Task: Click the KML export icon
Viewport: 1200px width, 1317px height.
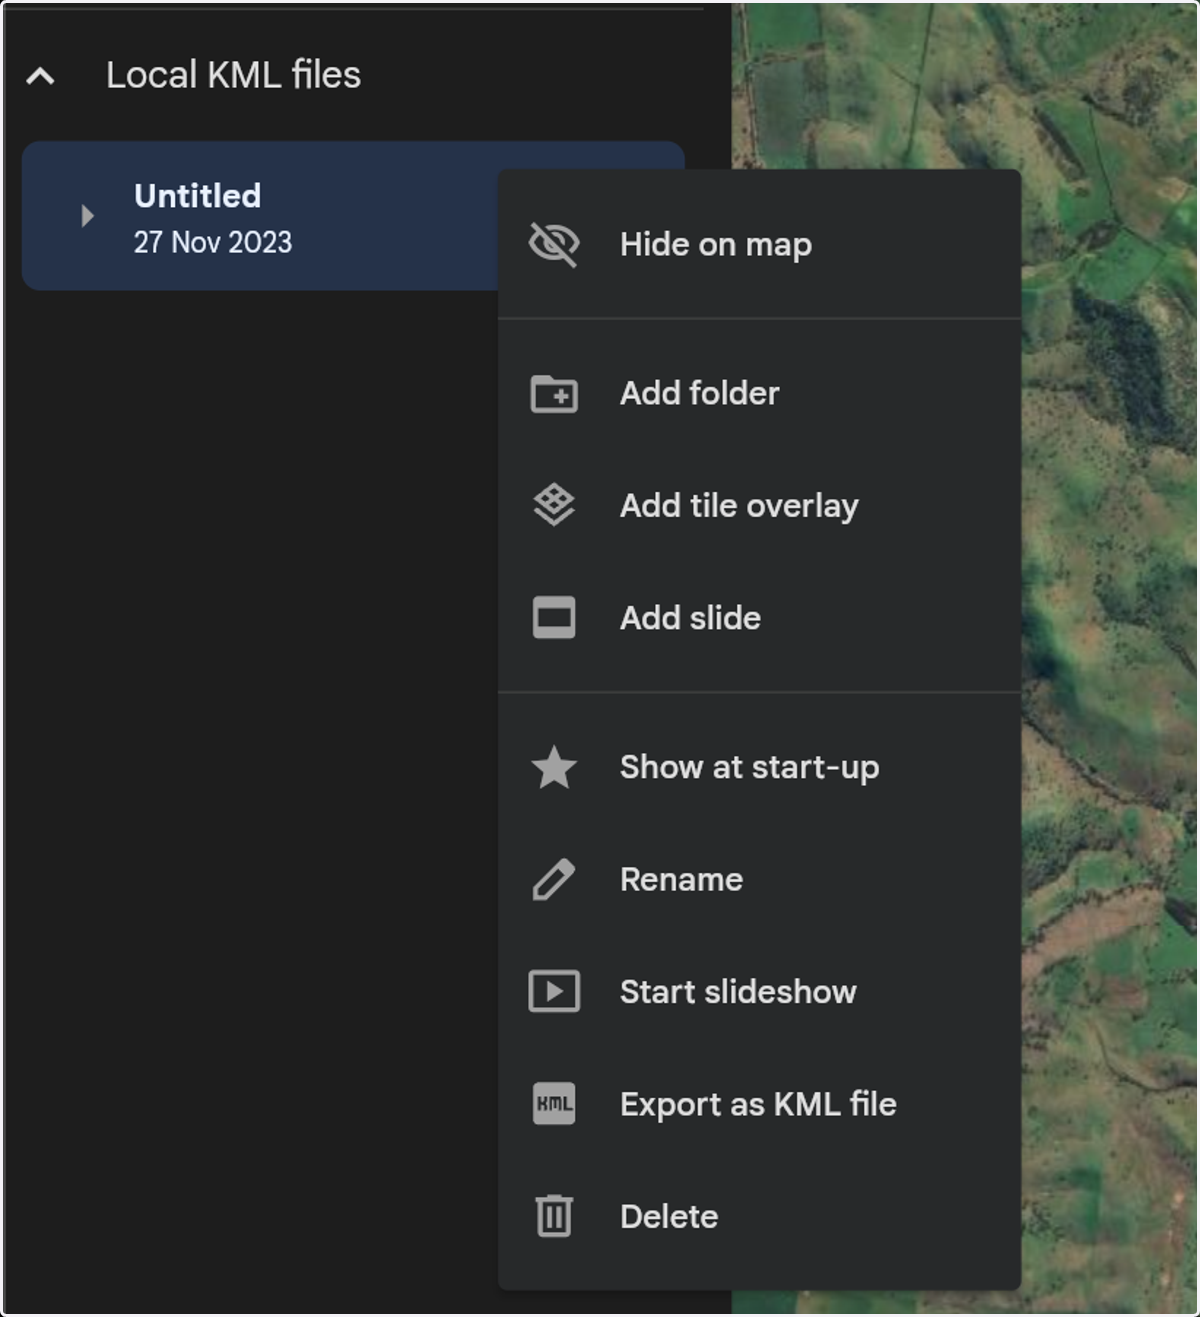Action: 554,1104
